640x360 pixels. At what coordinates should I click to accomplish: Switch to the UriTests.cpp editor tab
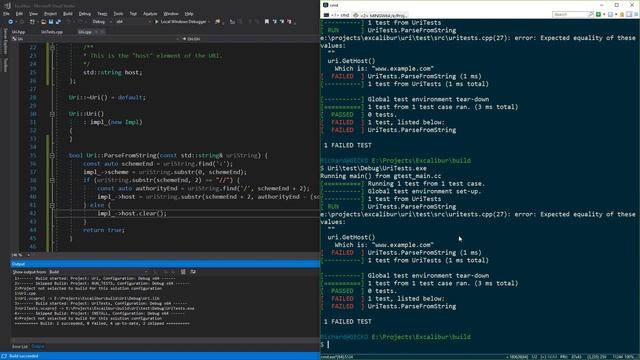click(x=52, y=31)
